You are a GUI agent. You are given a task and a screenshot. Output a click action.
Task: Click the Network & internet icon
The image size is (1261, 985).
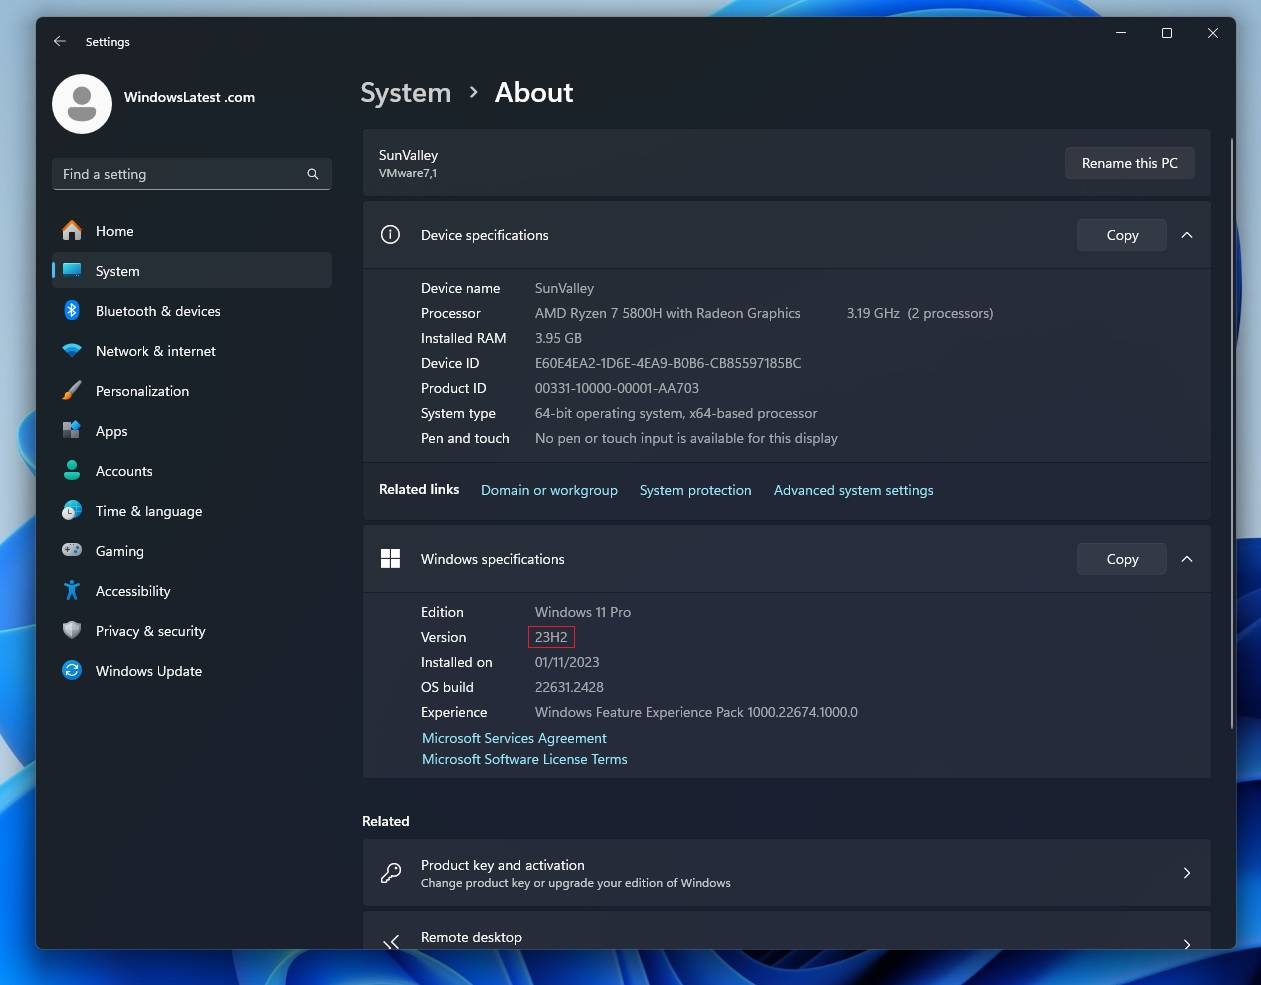(71, 351)
